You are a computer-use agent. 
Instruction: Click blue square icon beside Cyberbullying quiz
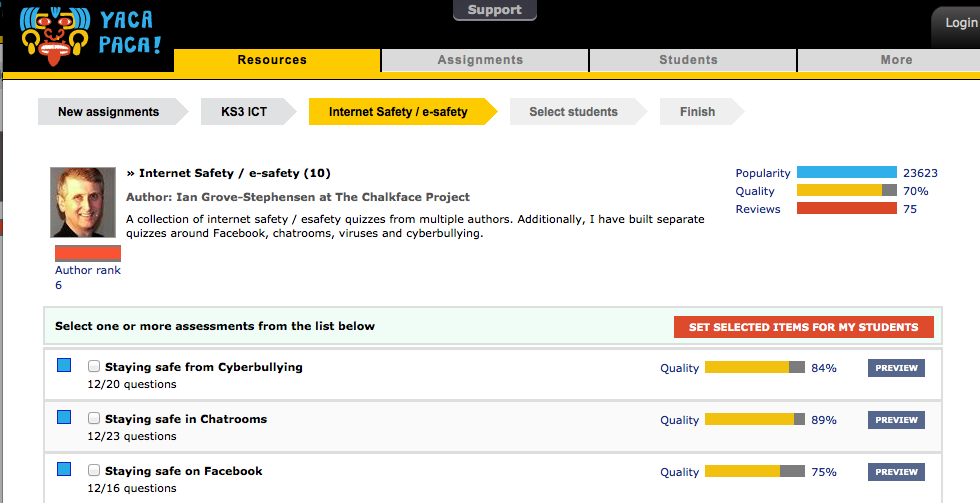coord(64,366)
